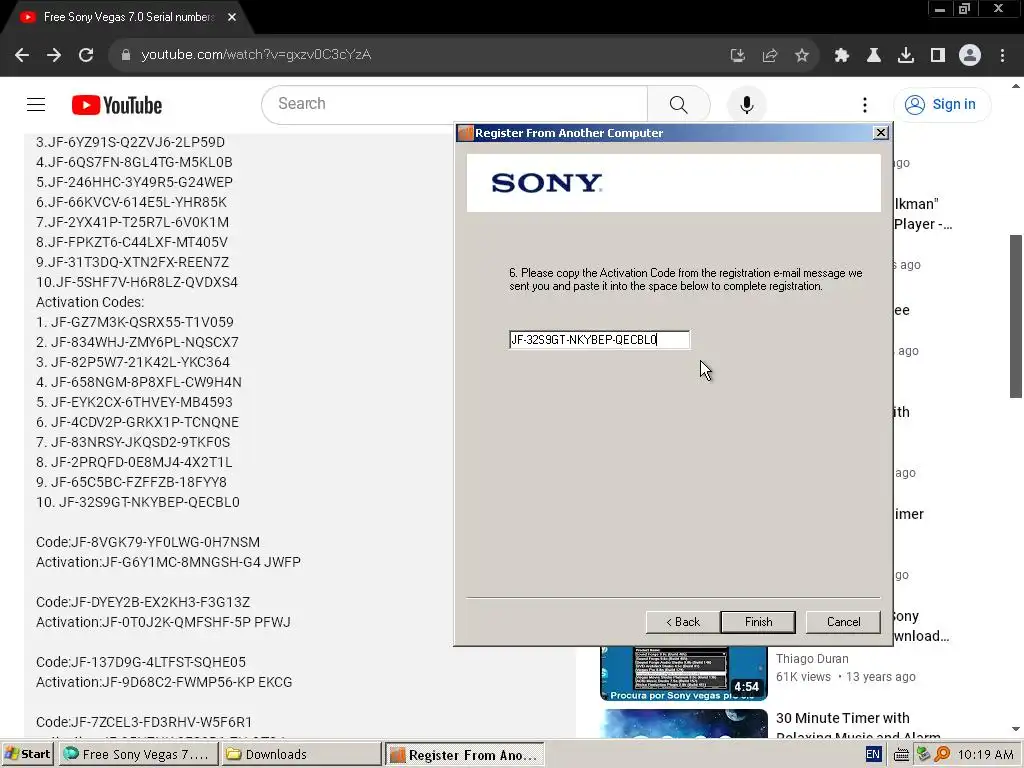Click the network tray icon
Viewport: 1024px width, 768px height.
point(923,754)
